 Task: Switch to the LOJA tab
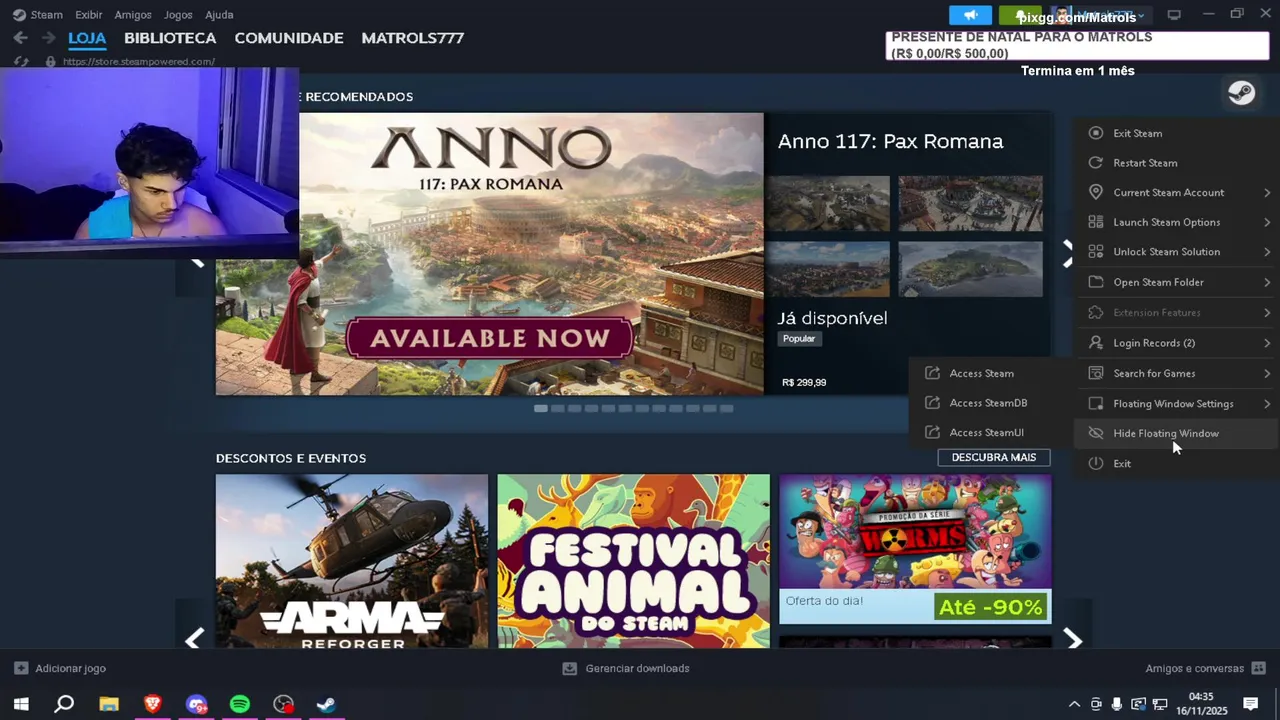(87, 38)
